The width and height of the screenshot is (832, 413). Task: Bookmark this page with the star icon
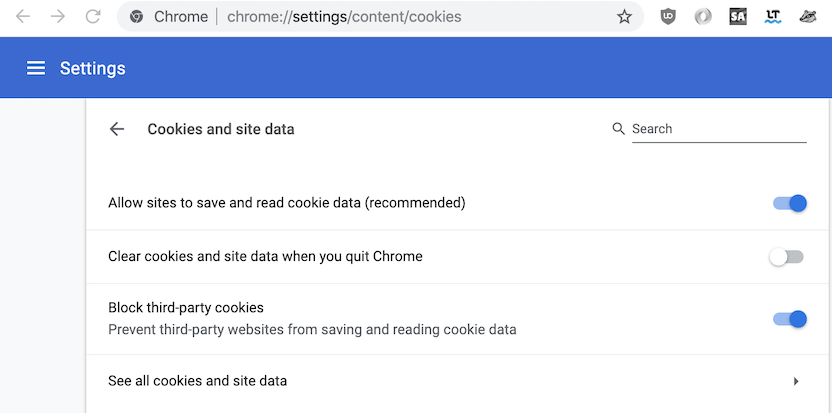click(x=625, y=17)
